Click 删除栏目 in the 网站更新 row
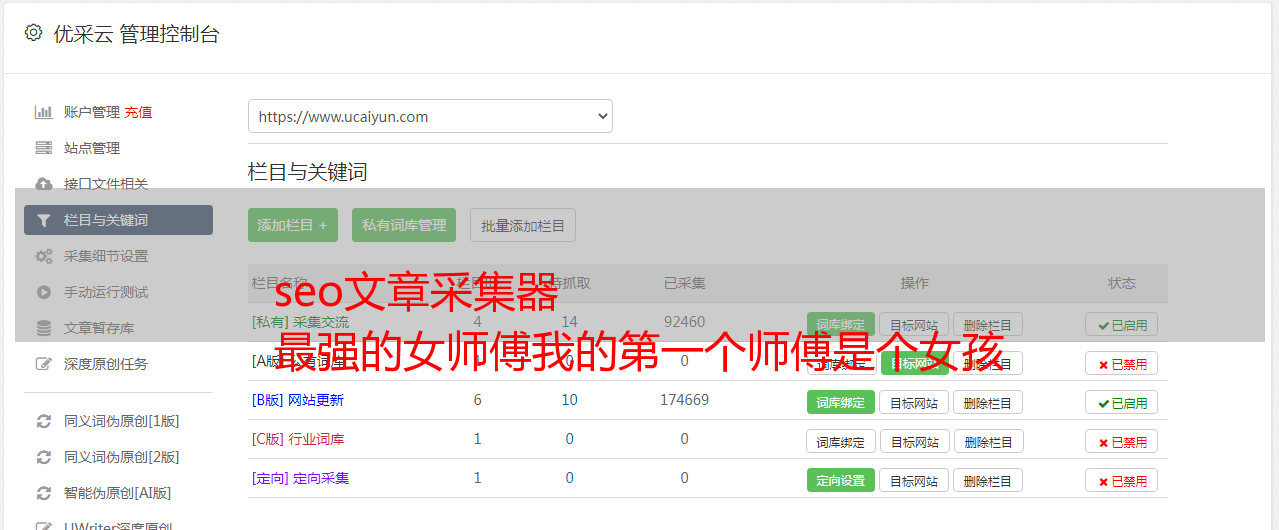Viewport: 1279px width, 530px height. coord(988,402)
